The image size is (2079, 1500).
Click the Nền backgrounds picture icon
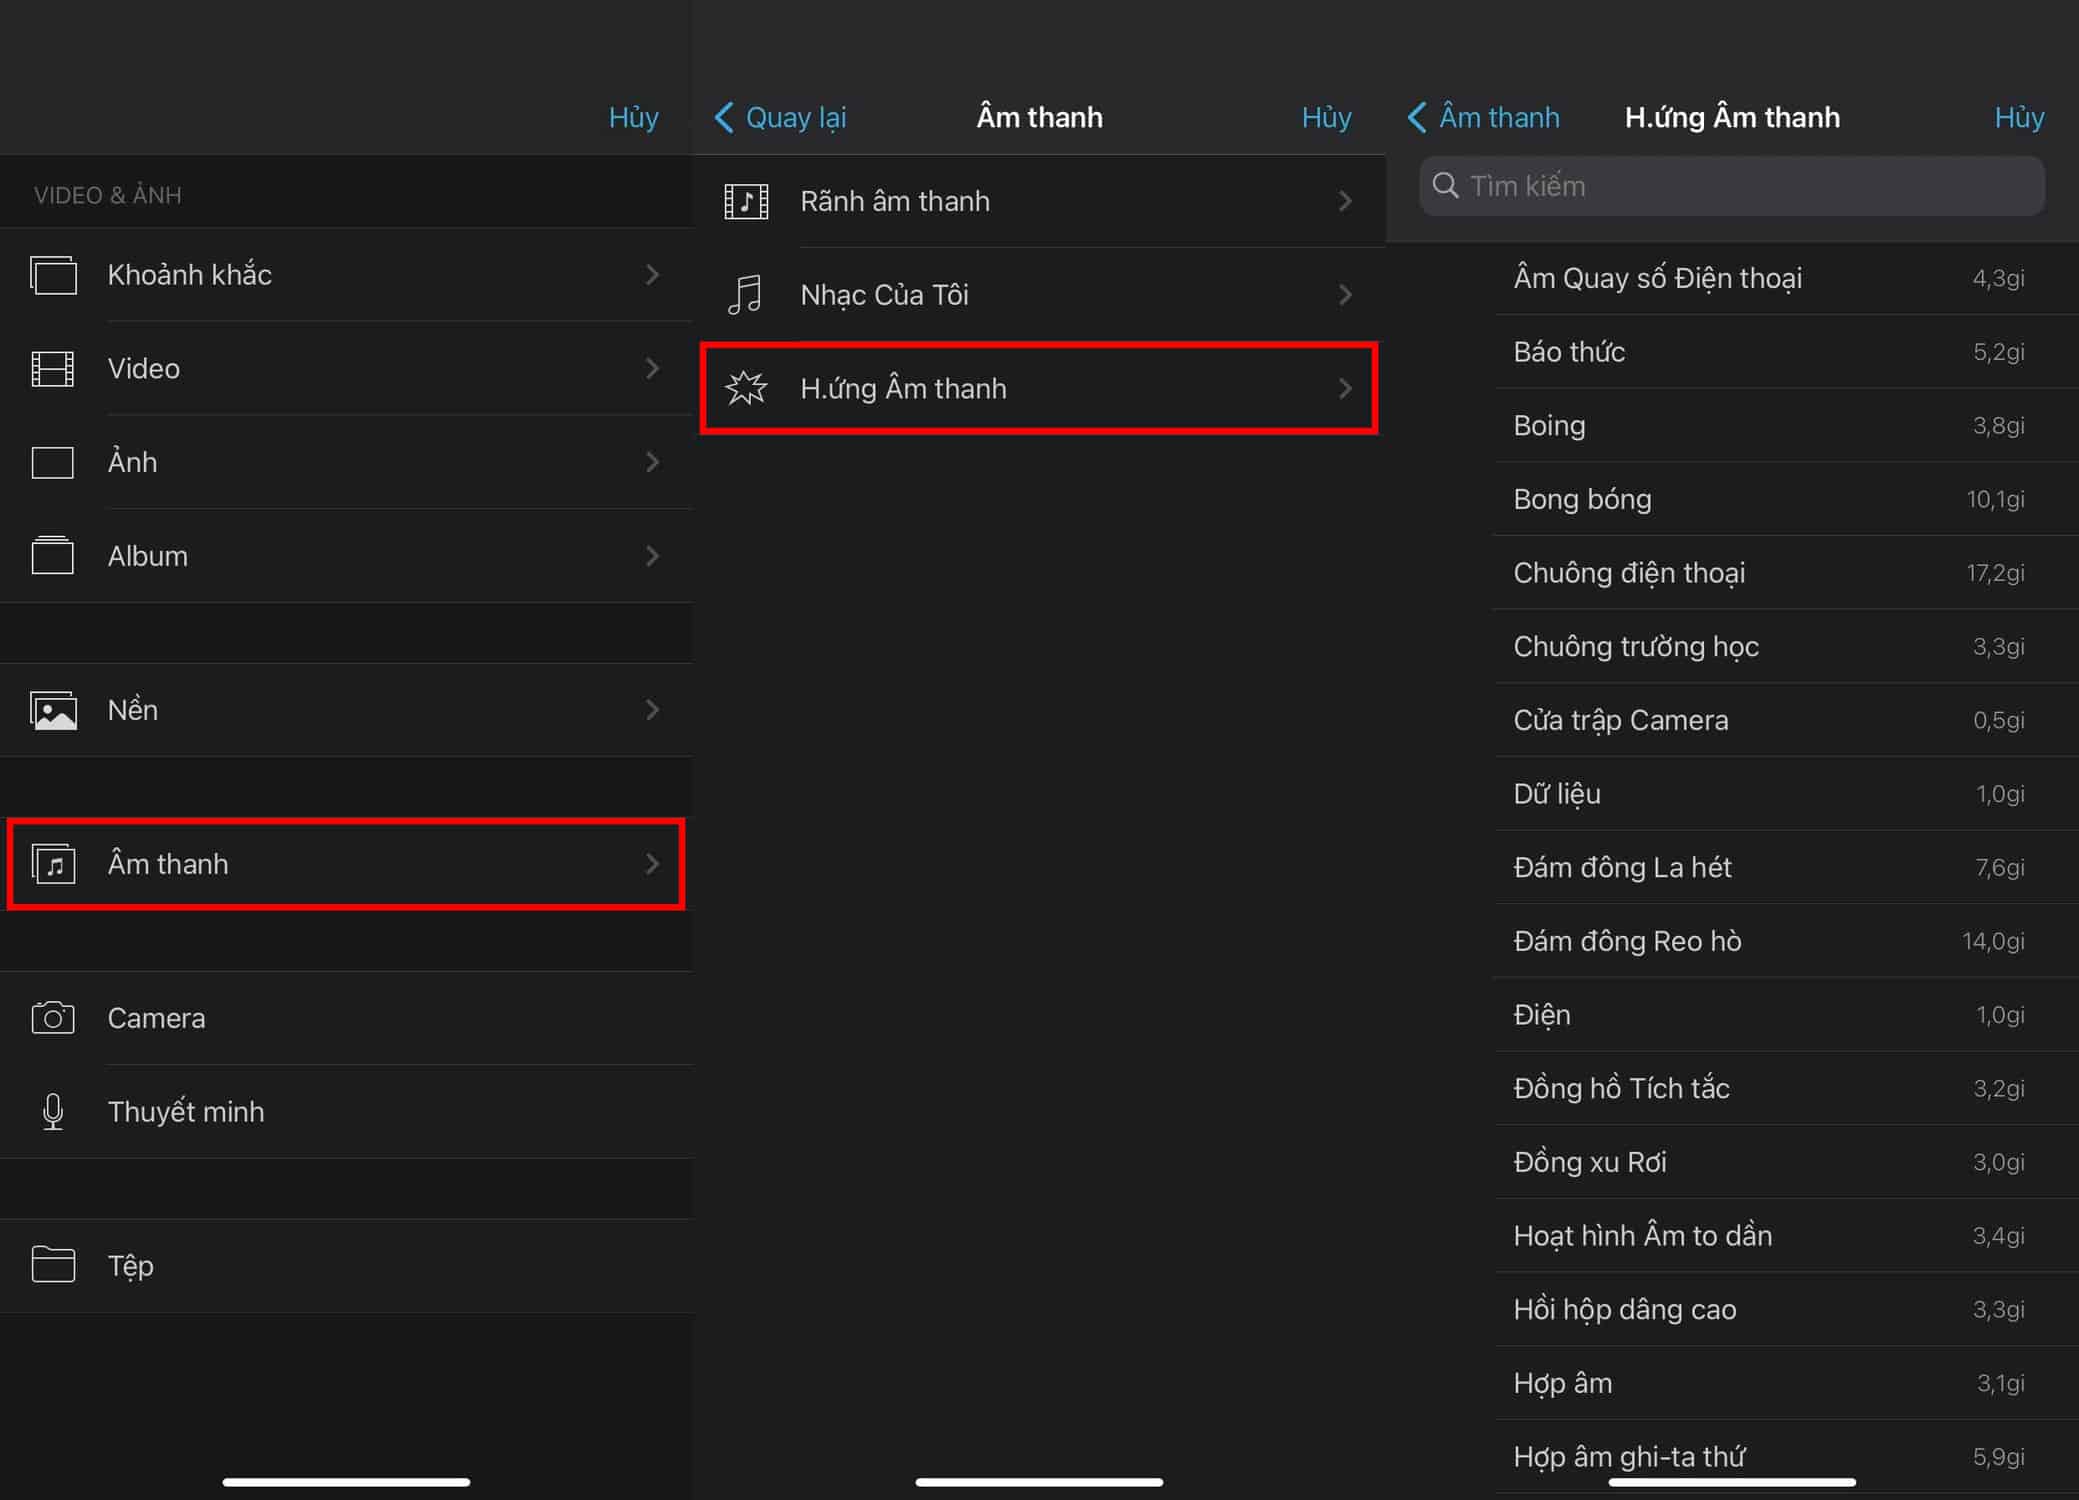pyautogui.click(x=53, y=710)
